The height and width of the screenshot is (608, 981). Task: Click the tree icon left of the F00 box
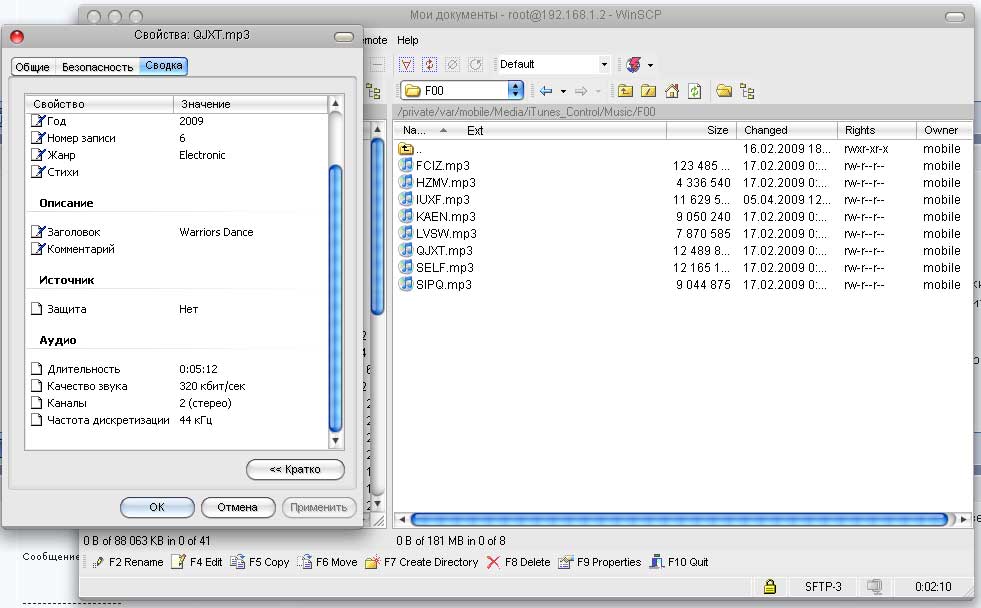click(374, 91)
